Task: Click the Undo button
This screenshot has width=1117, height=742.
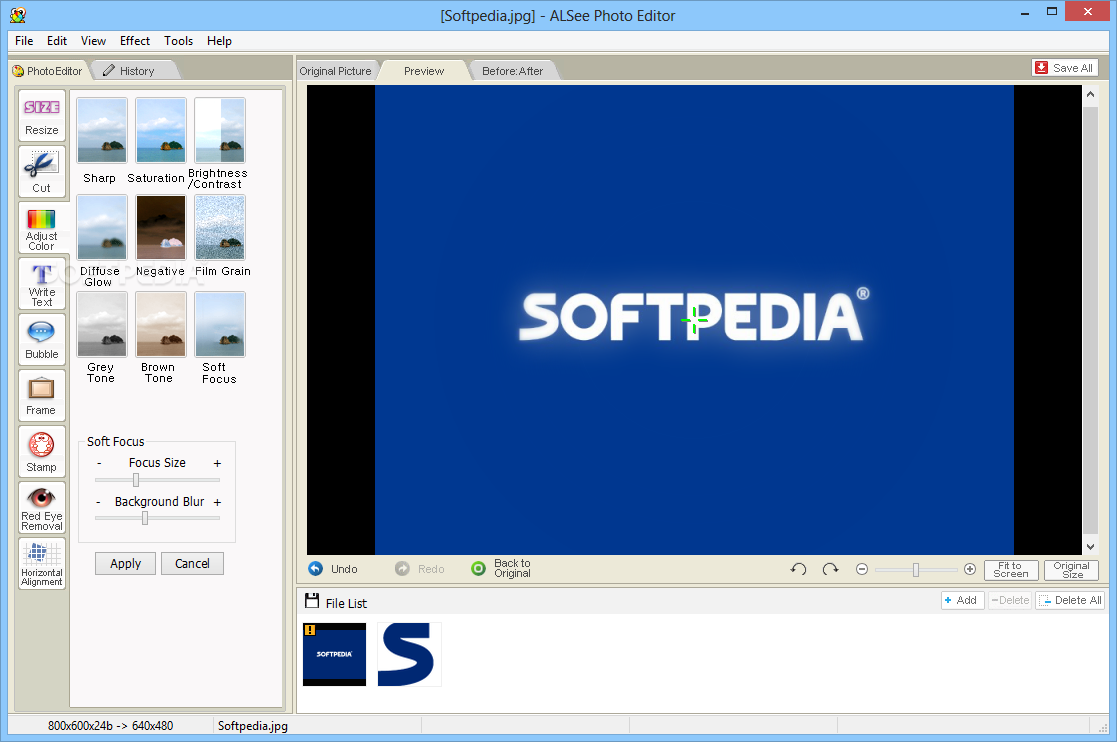Action: (x=333, y=569)
